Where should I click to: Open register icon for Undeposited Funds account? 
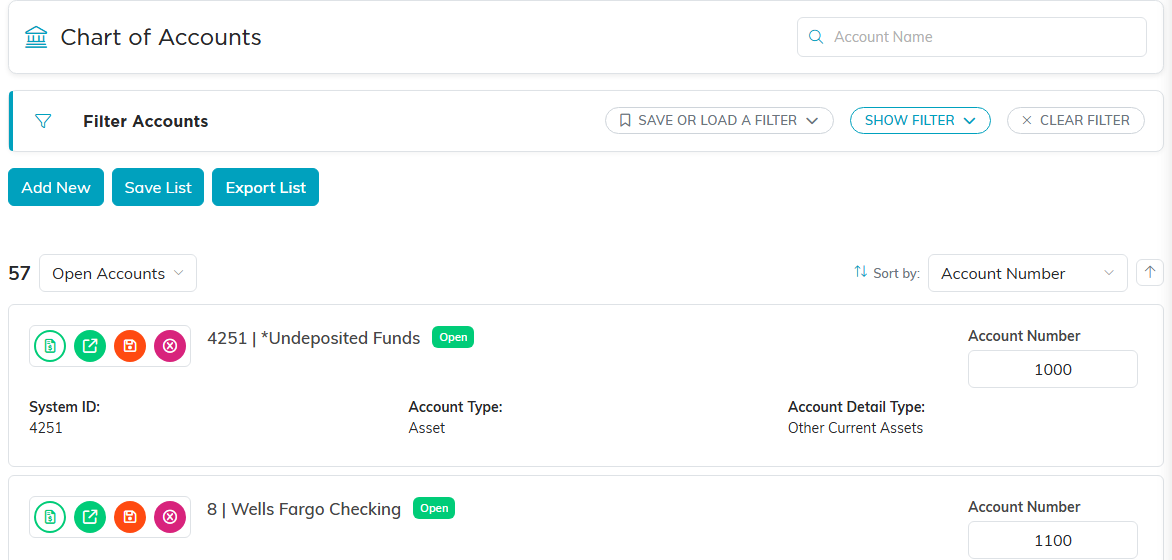pos(50,346)
